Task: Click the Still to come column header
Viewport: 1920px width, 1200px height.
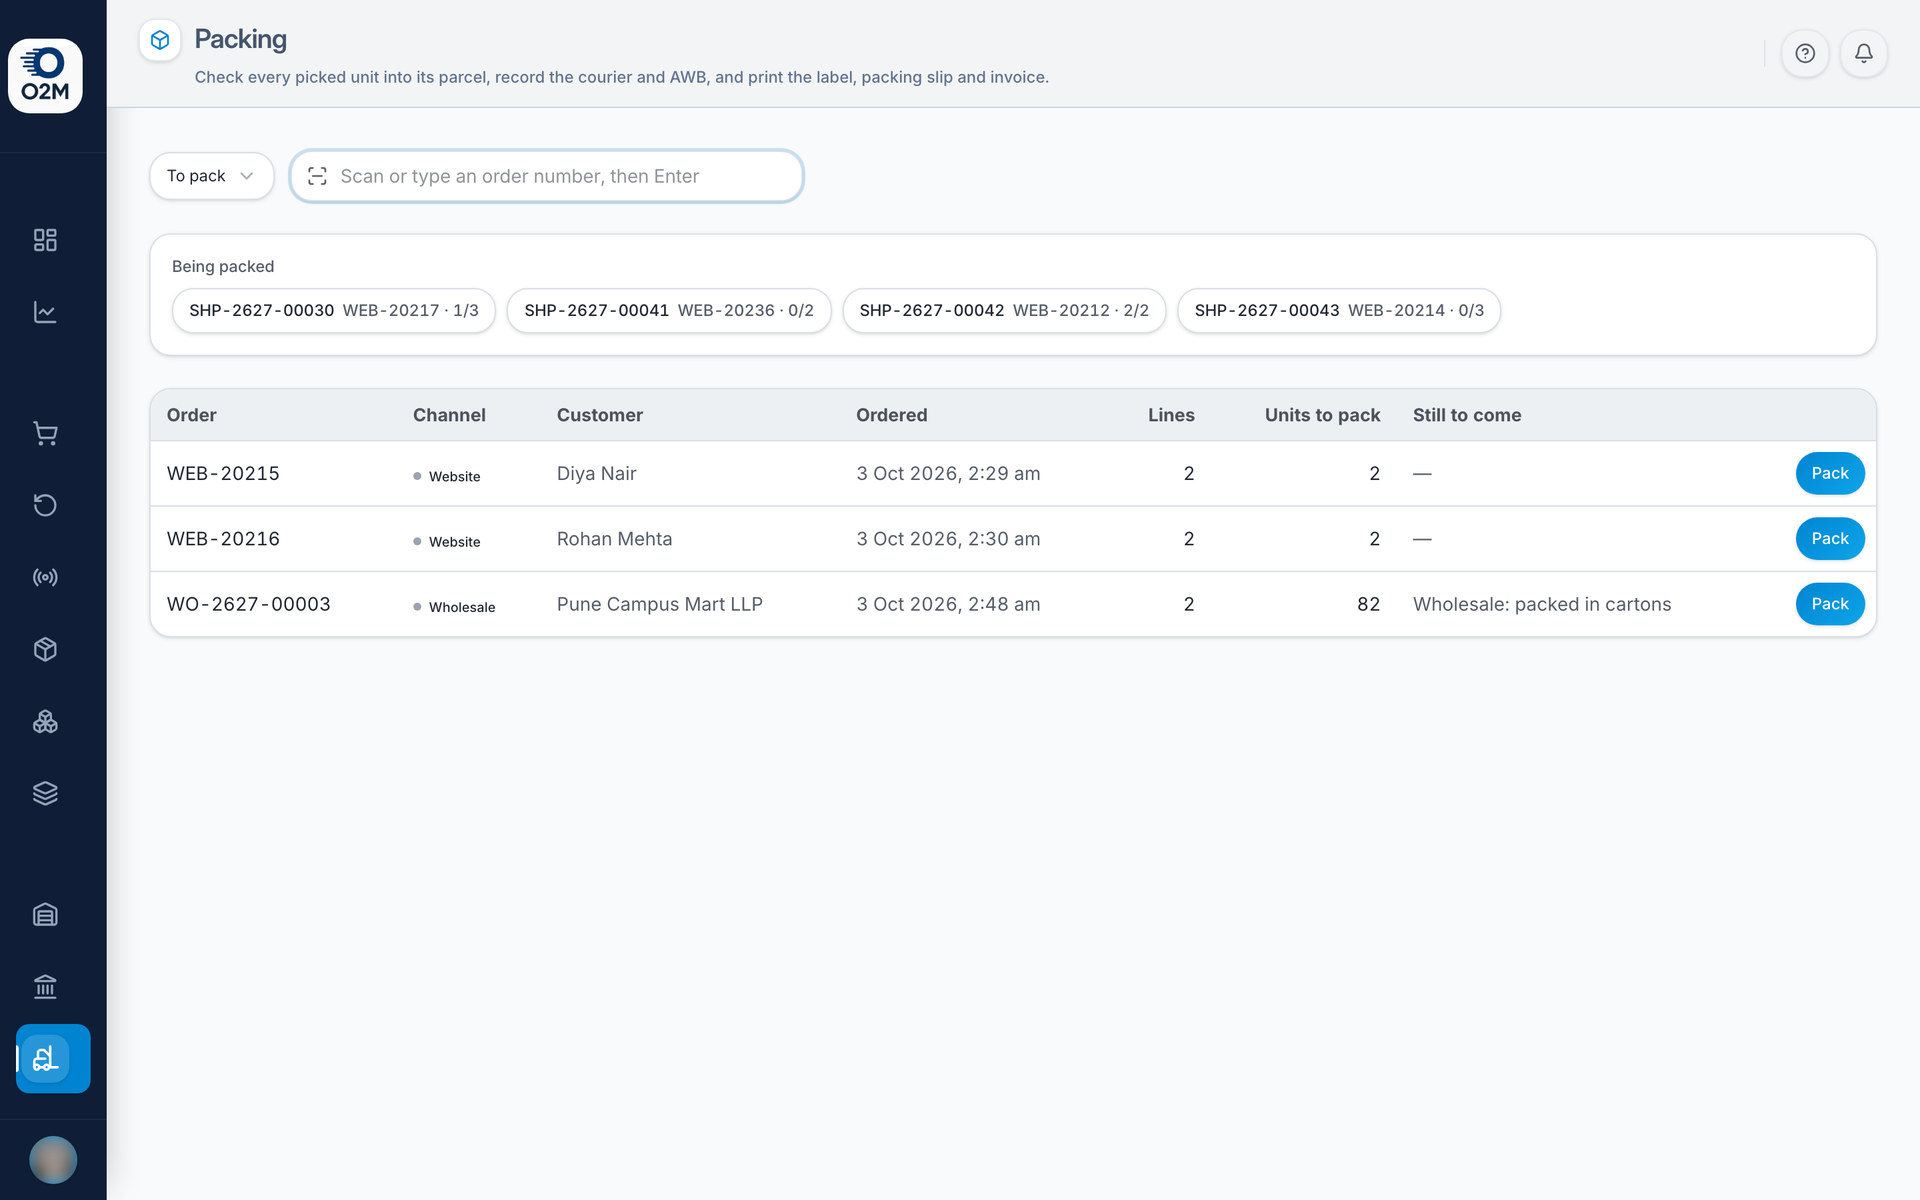Action: (1467, 415)
